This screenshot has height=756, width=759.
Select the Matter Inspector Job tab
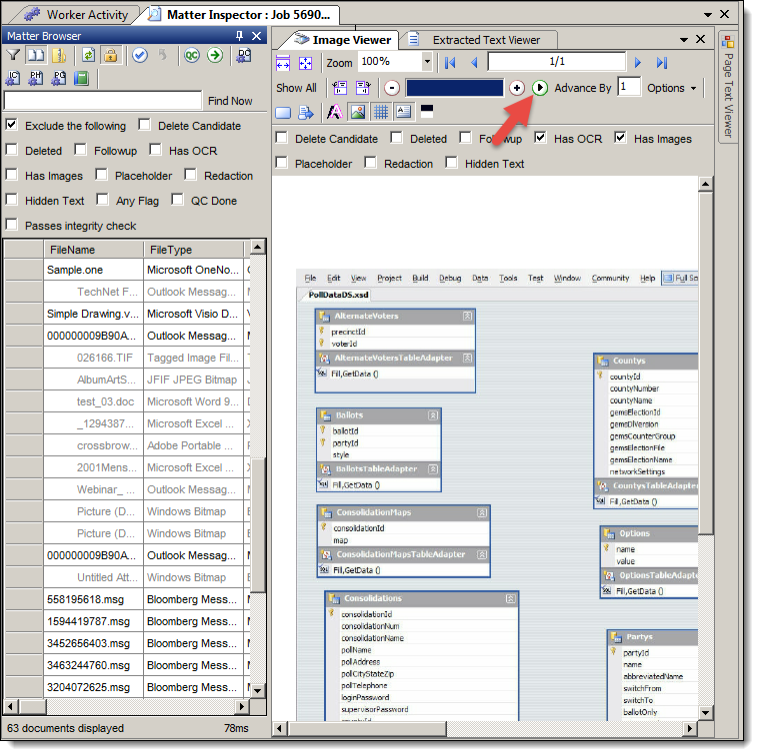click(x=241, y=15)
